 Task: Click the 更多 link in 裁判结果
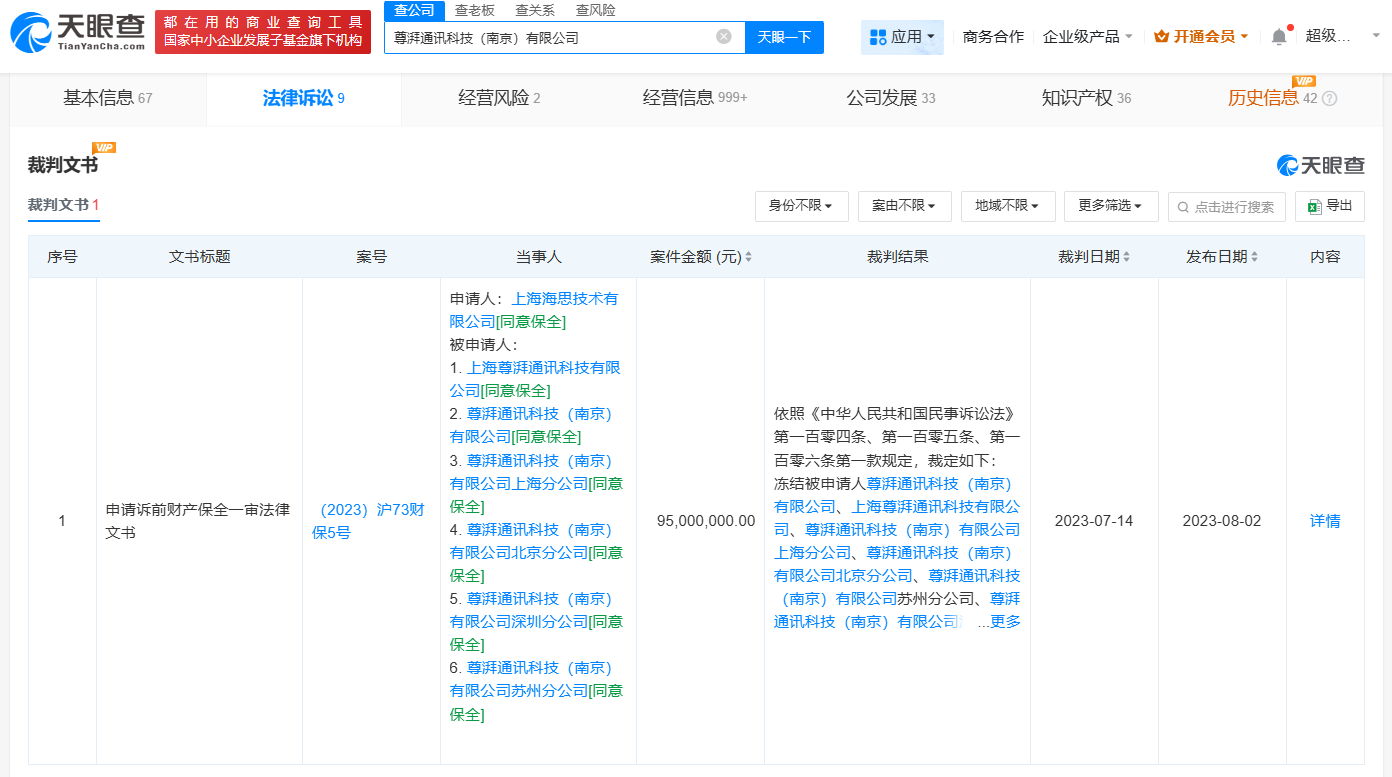1004,621
